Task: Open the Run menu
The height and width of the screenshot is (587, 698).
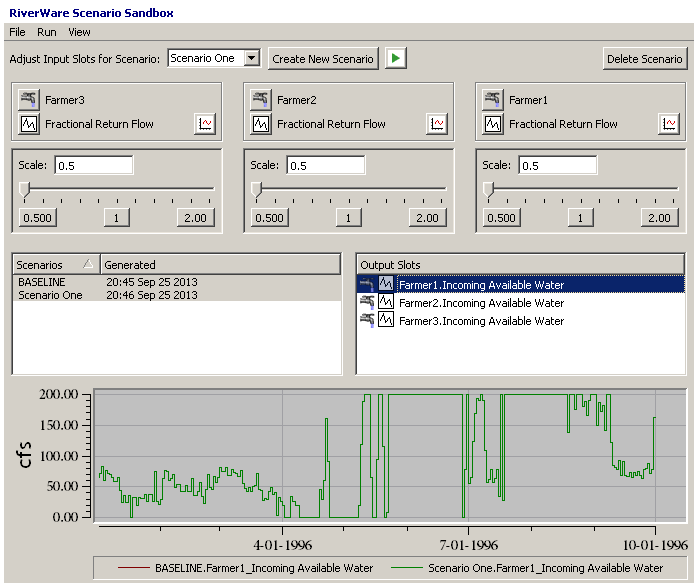Action: click(47, 32)
